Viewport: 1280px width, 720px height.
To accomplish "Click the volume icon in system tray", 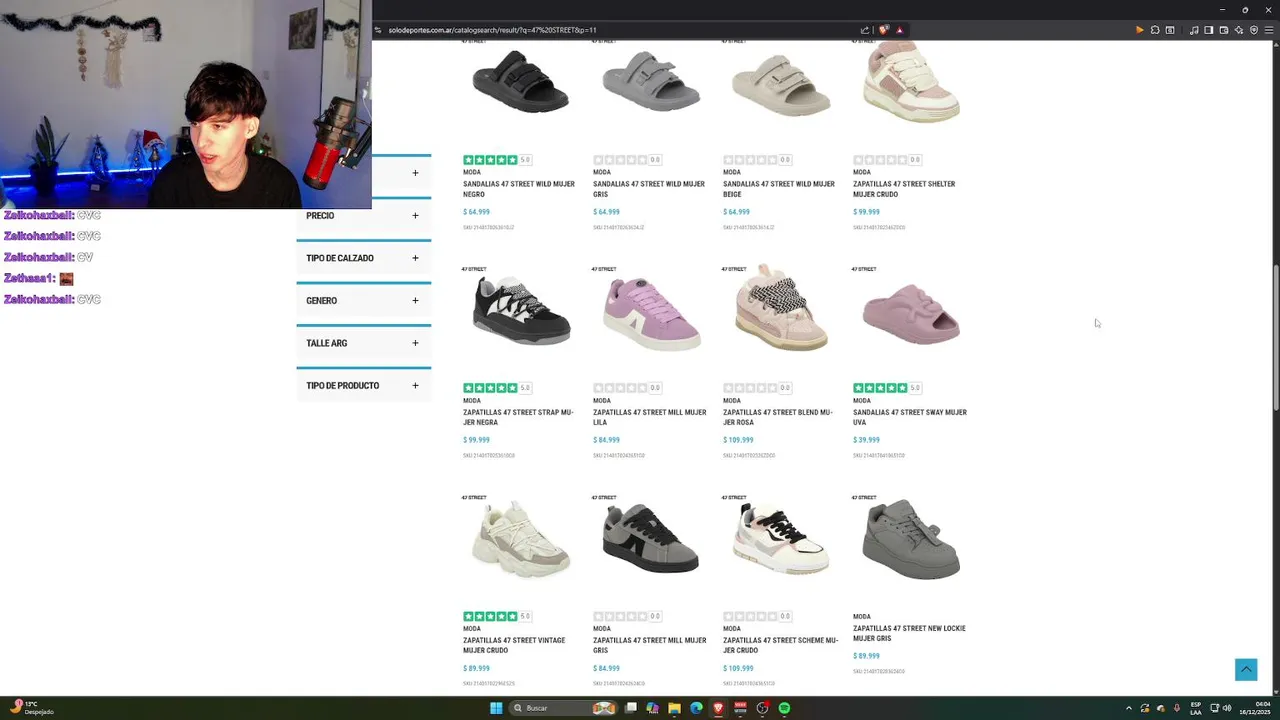I will coord(1227,708).
